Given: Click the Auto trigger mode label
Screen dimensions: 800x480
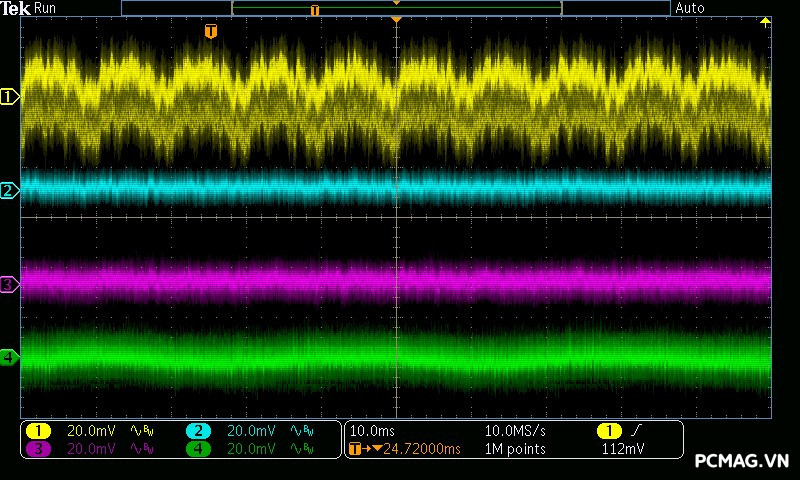Looking at the screenshot, I should click(690, 8).
